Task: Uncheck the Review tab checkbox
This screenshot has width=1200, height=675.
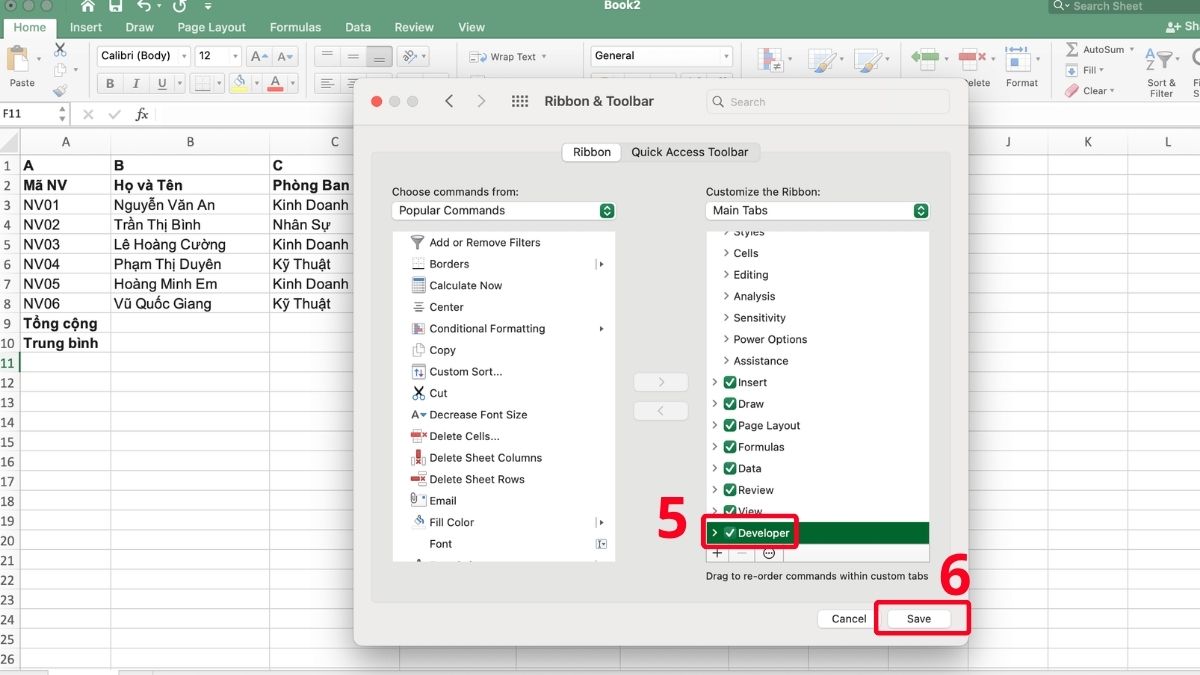Action: click(x=730, y=490)
